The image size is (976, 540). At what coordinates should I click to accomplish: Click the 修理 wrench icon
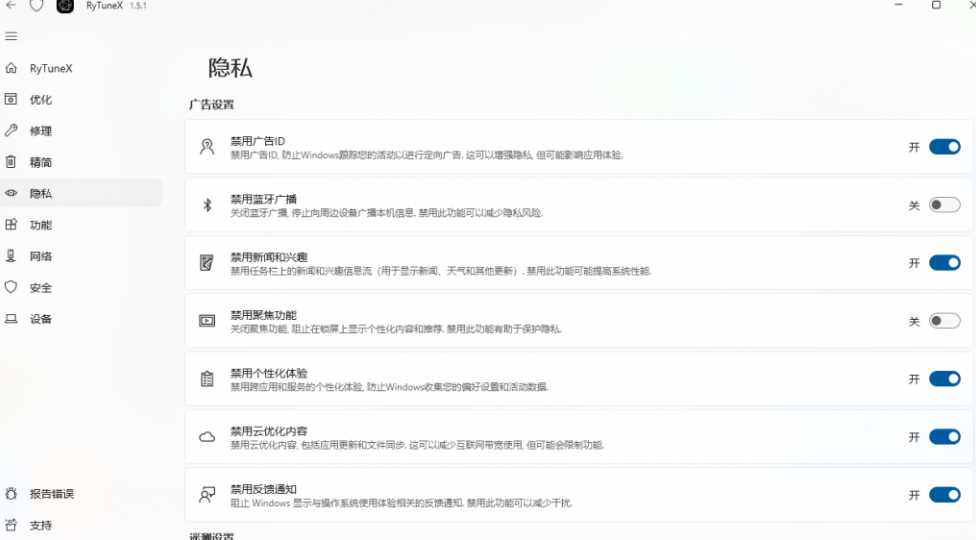tap(11, 131)
